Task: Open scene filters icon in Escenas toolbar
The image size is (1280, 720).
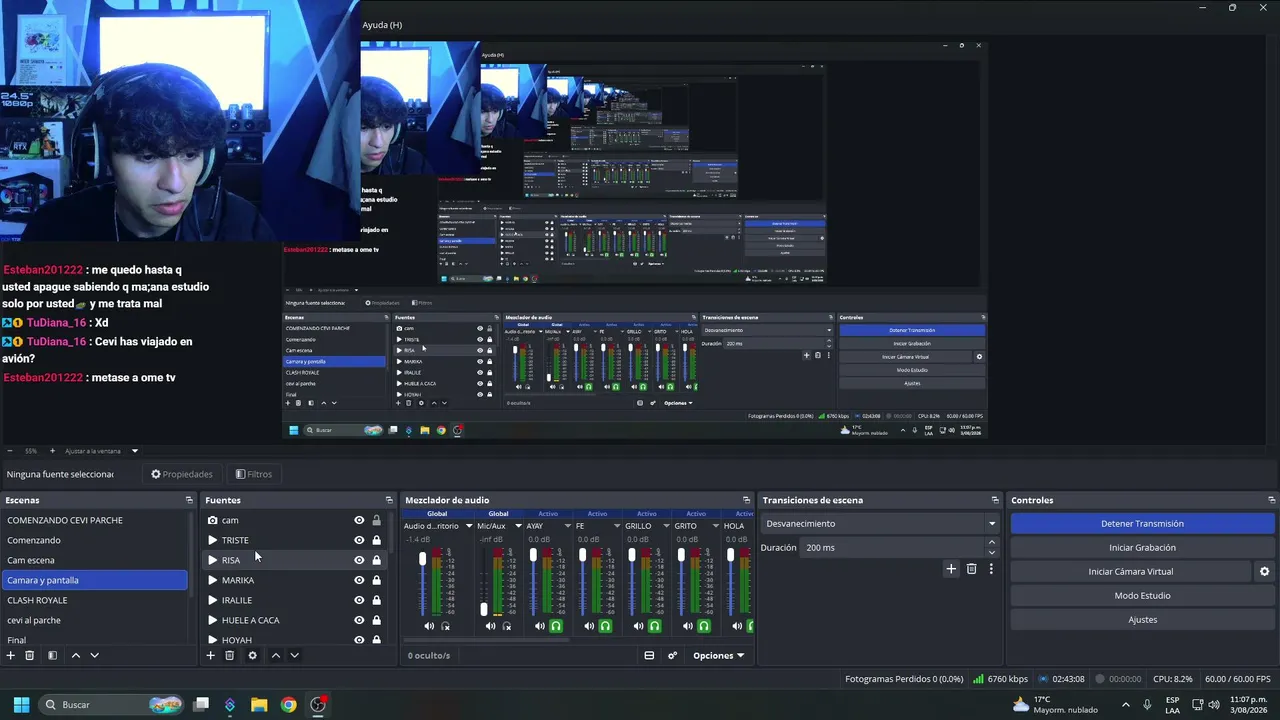Action: tap(52, 655)
